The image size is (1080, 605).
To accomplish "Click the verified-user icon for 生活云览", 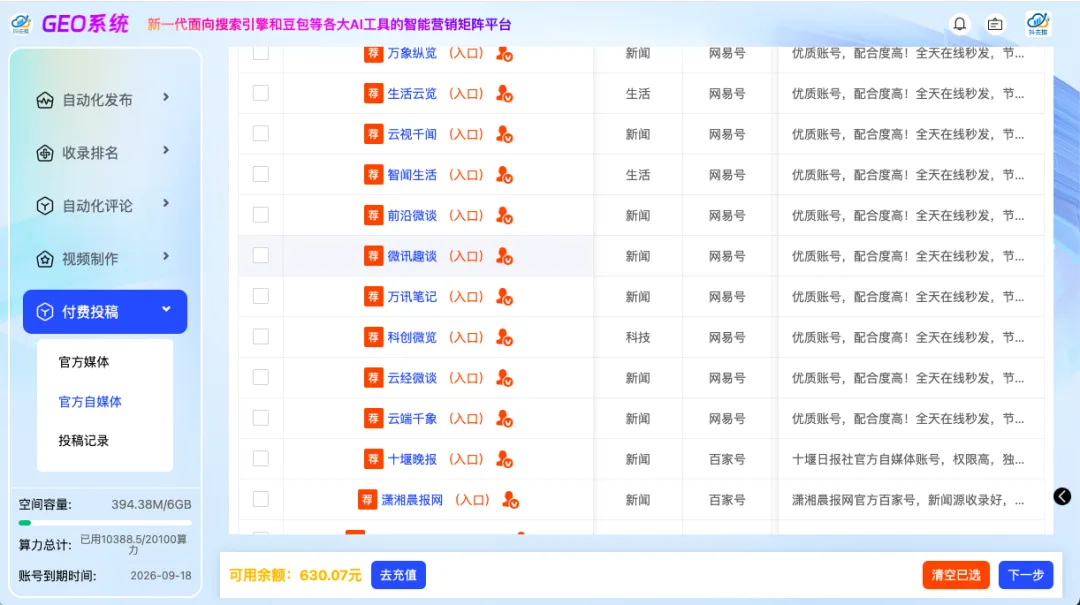I will [x=504, y=94].
